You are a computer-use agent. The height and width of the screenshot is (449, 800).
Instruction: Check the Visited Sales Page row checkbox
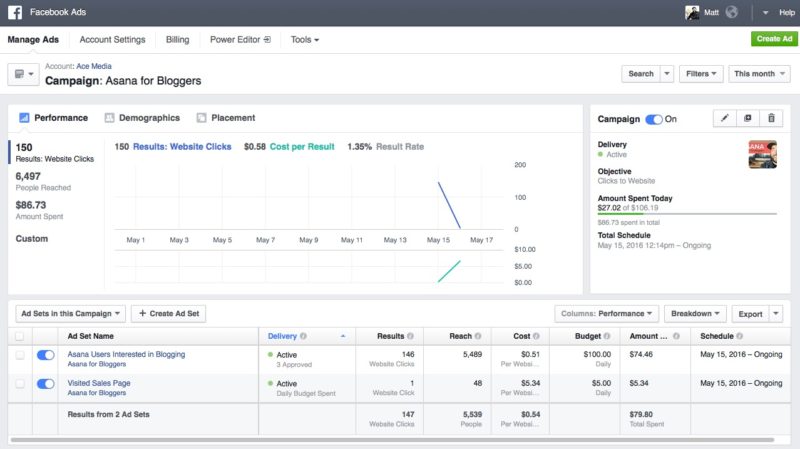click(19, 384)
